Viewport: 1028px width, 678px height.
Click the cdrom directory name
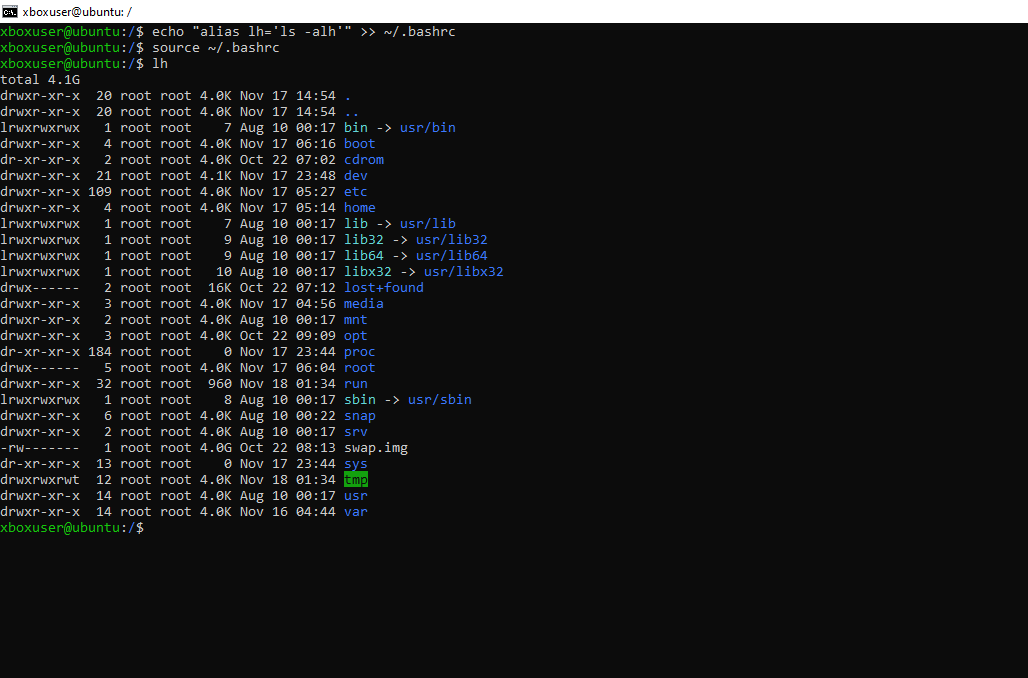click(x=364, y=160)
